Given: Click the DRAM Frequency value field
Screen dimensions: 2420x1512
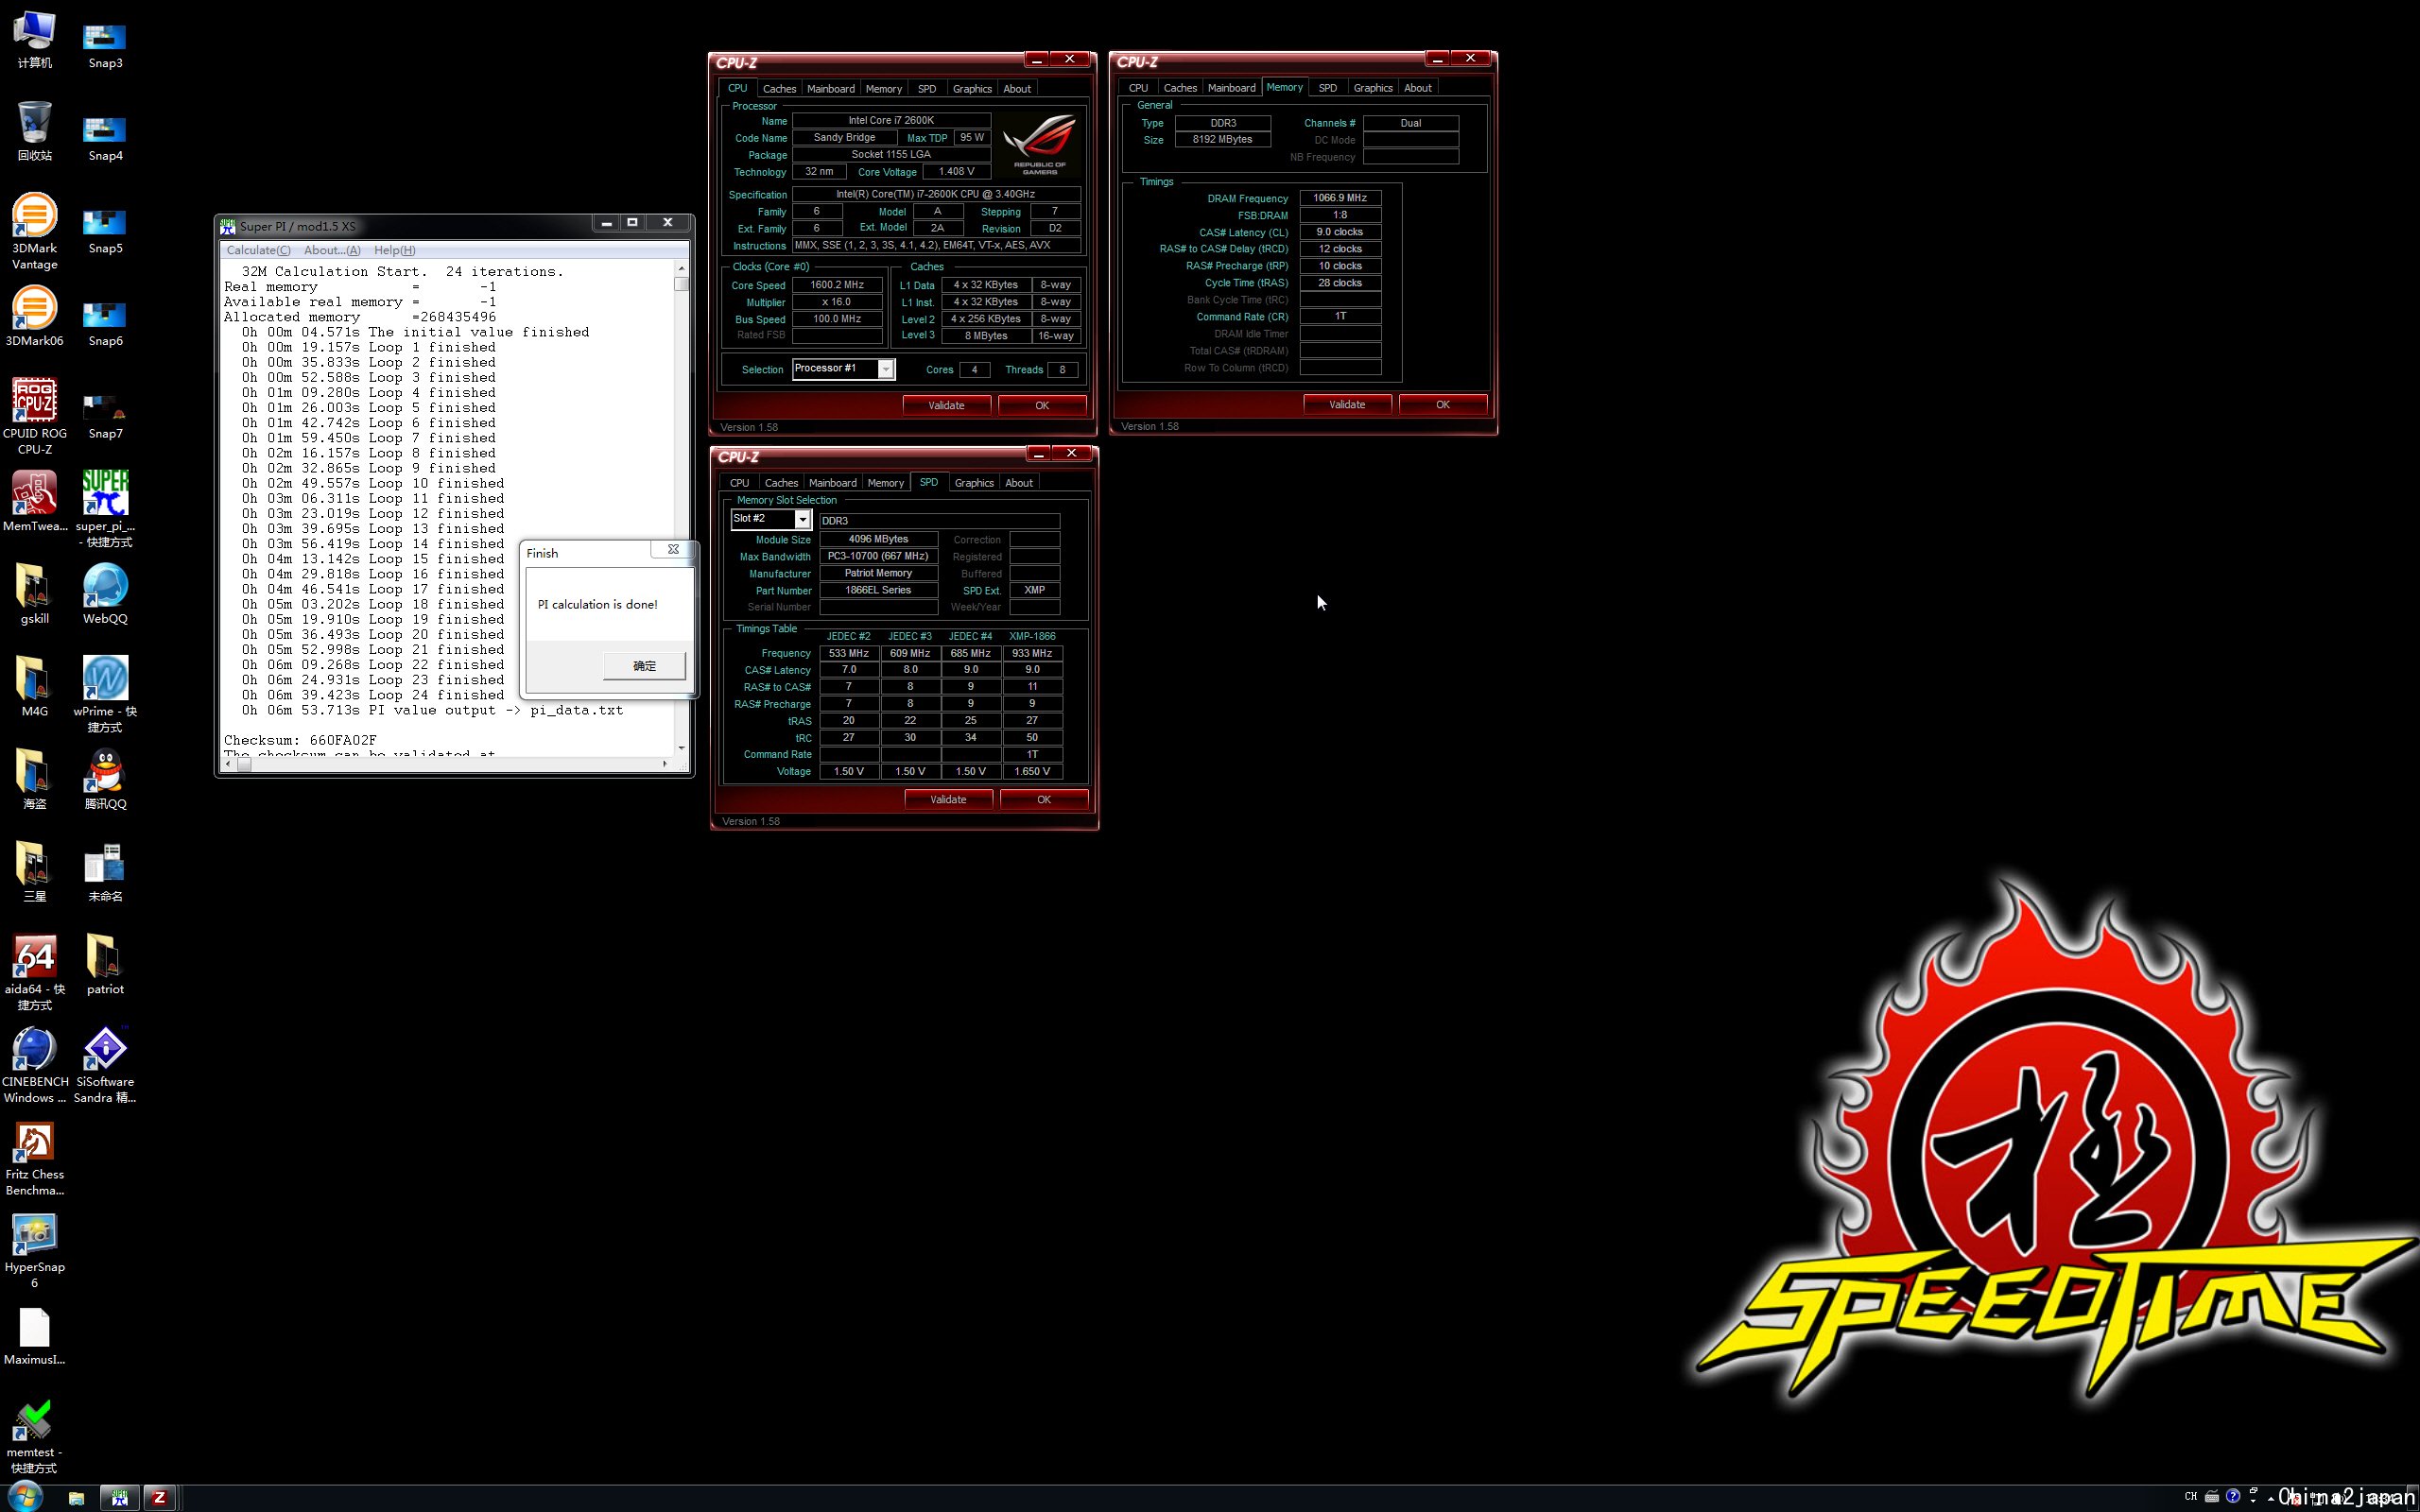Looking at the screenshot, I should click(1340, 198).
